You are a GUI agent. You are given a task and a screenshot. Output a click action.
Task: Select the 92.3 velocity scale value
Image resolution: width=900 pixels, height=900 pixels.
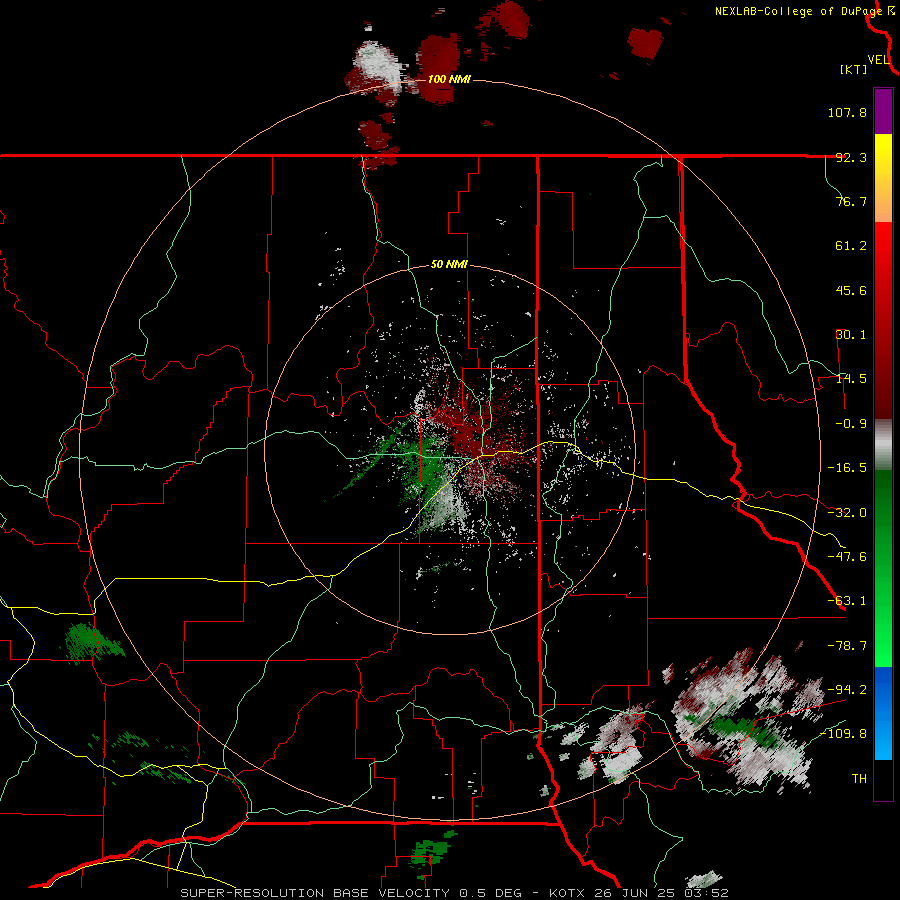851,157
